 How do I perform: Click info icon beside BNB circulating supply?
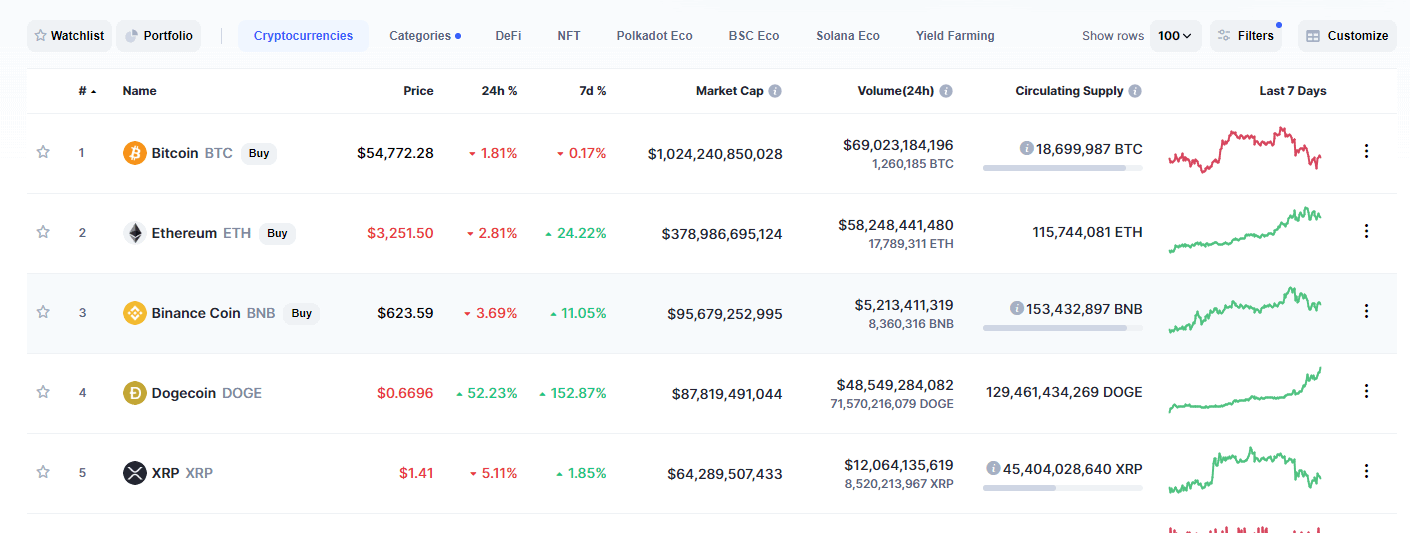pos(1016,308)
